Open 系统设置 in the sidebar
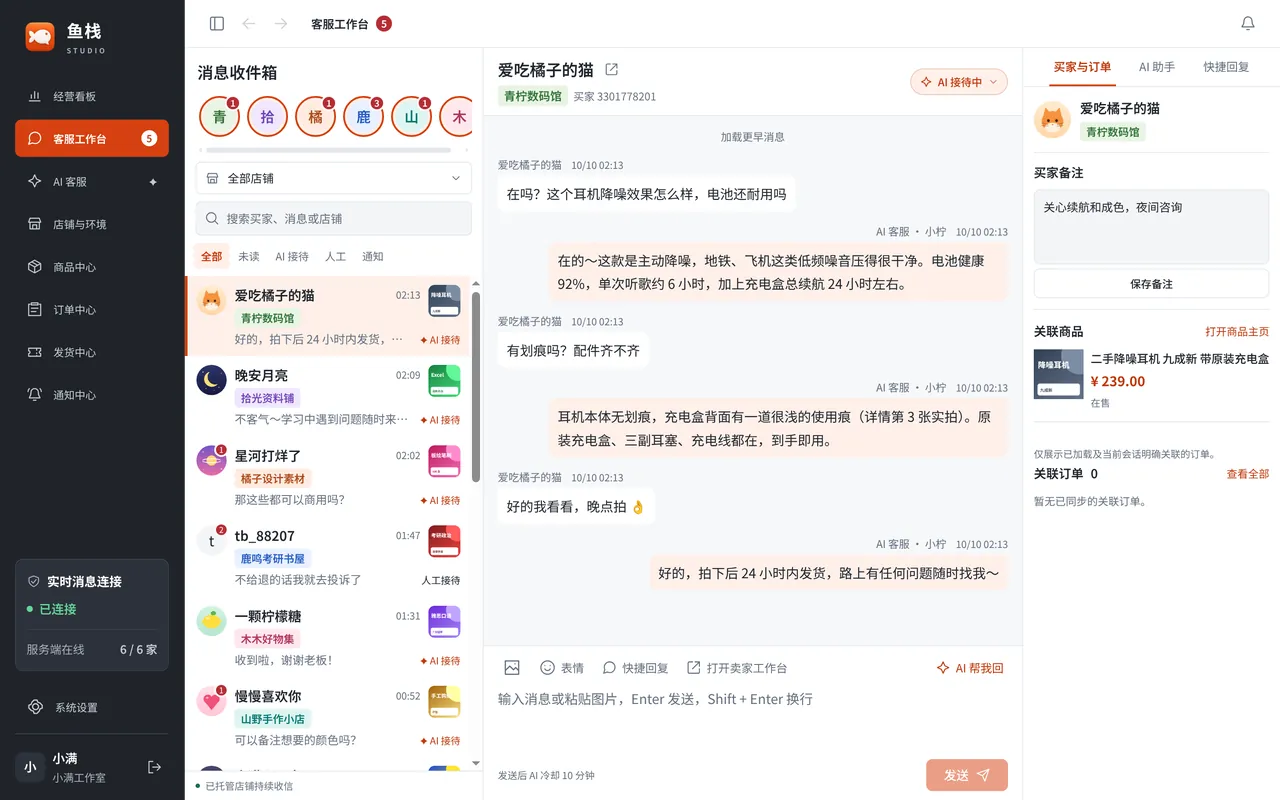Image resolution: width=1280 pixels, height=800 pixels. click(92, 707)
